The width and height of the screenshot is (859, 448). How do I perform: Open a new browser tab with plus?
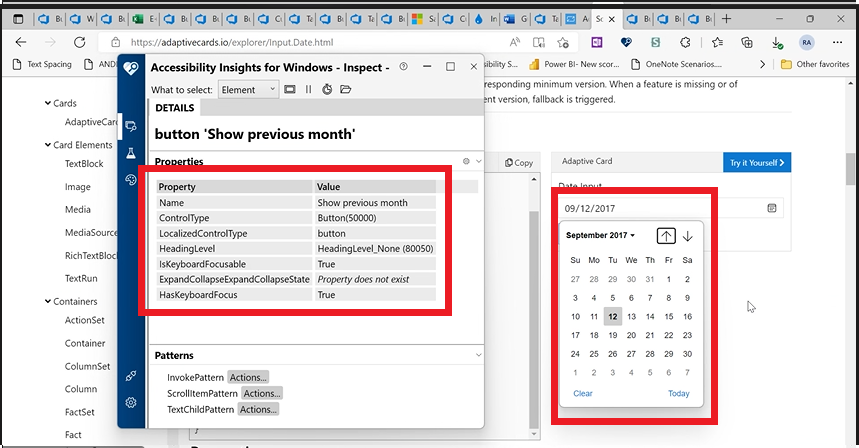(x=726, y=19)
